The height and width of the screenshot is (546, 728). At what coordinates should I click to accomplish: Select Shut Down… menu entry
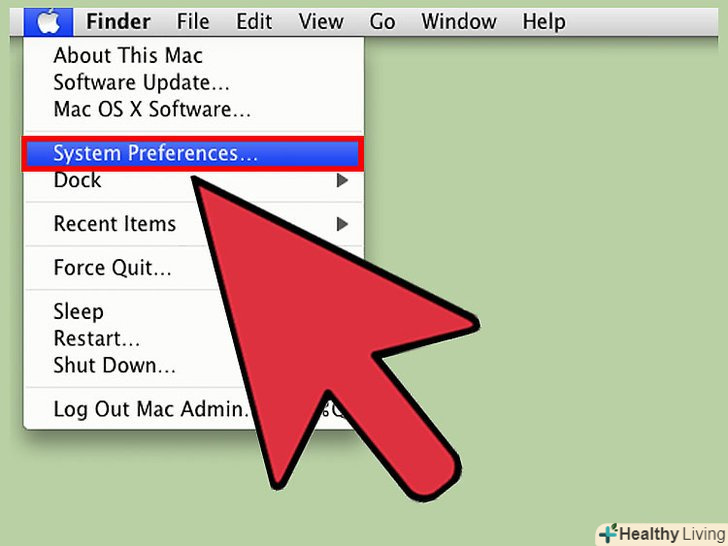click(x=114, y=365)
